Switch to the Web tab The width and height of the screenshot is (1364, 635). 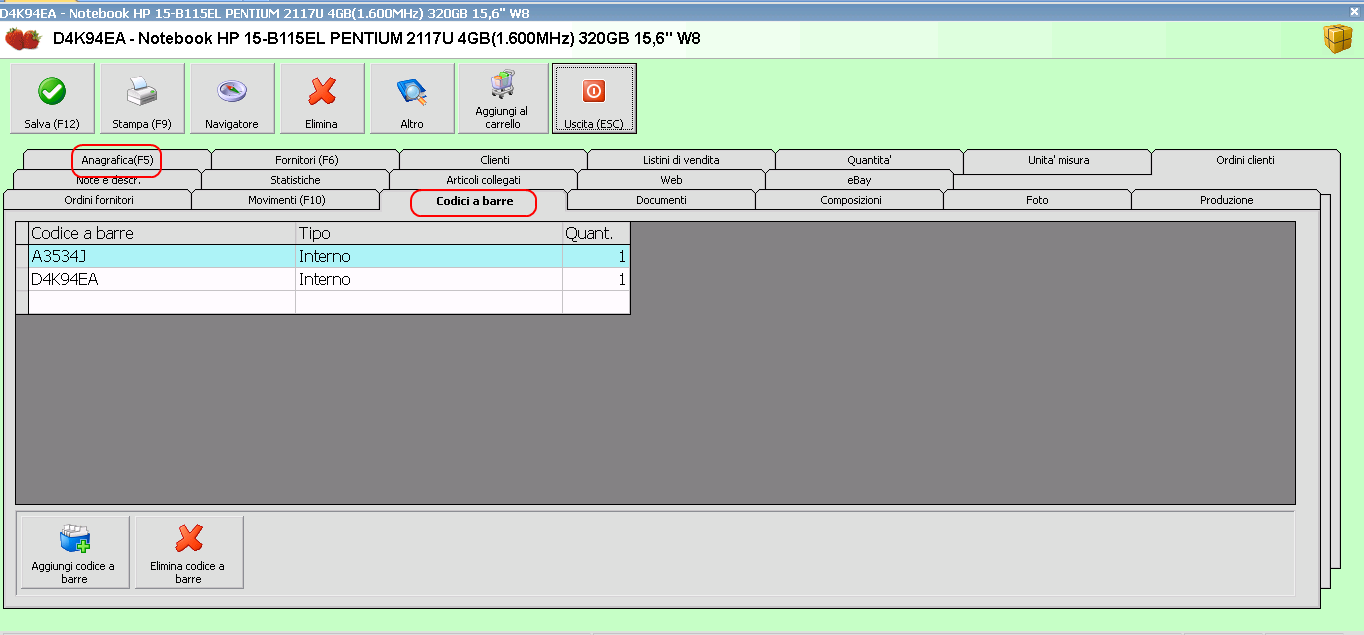[671, 180]
